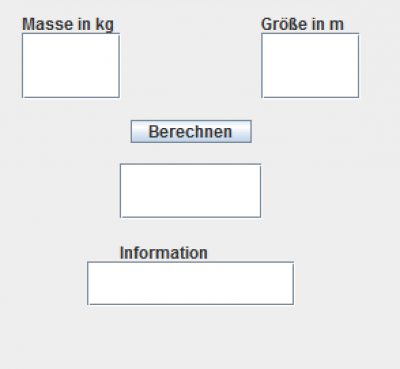Image resolution: width=400 pixels, height=369 pixels.
Task: Click the white box under "Größe in m"
Action: pyautogui.click(x=310, y=66)
